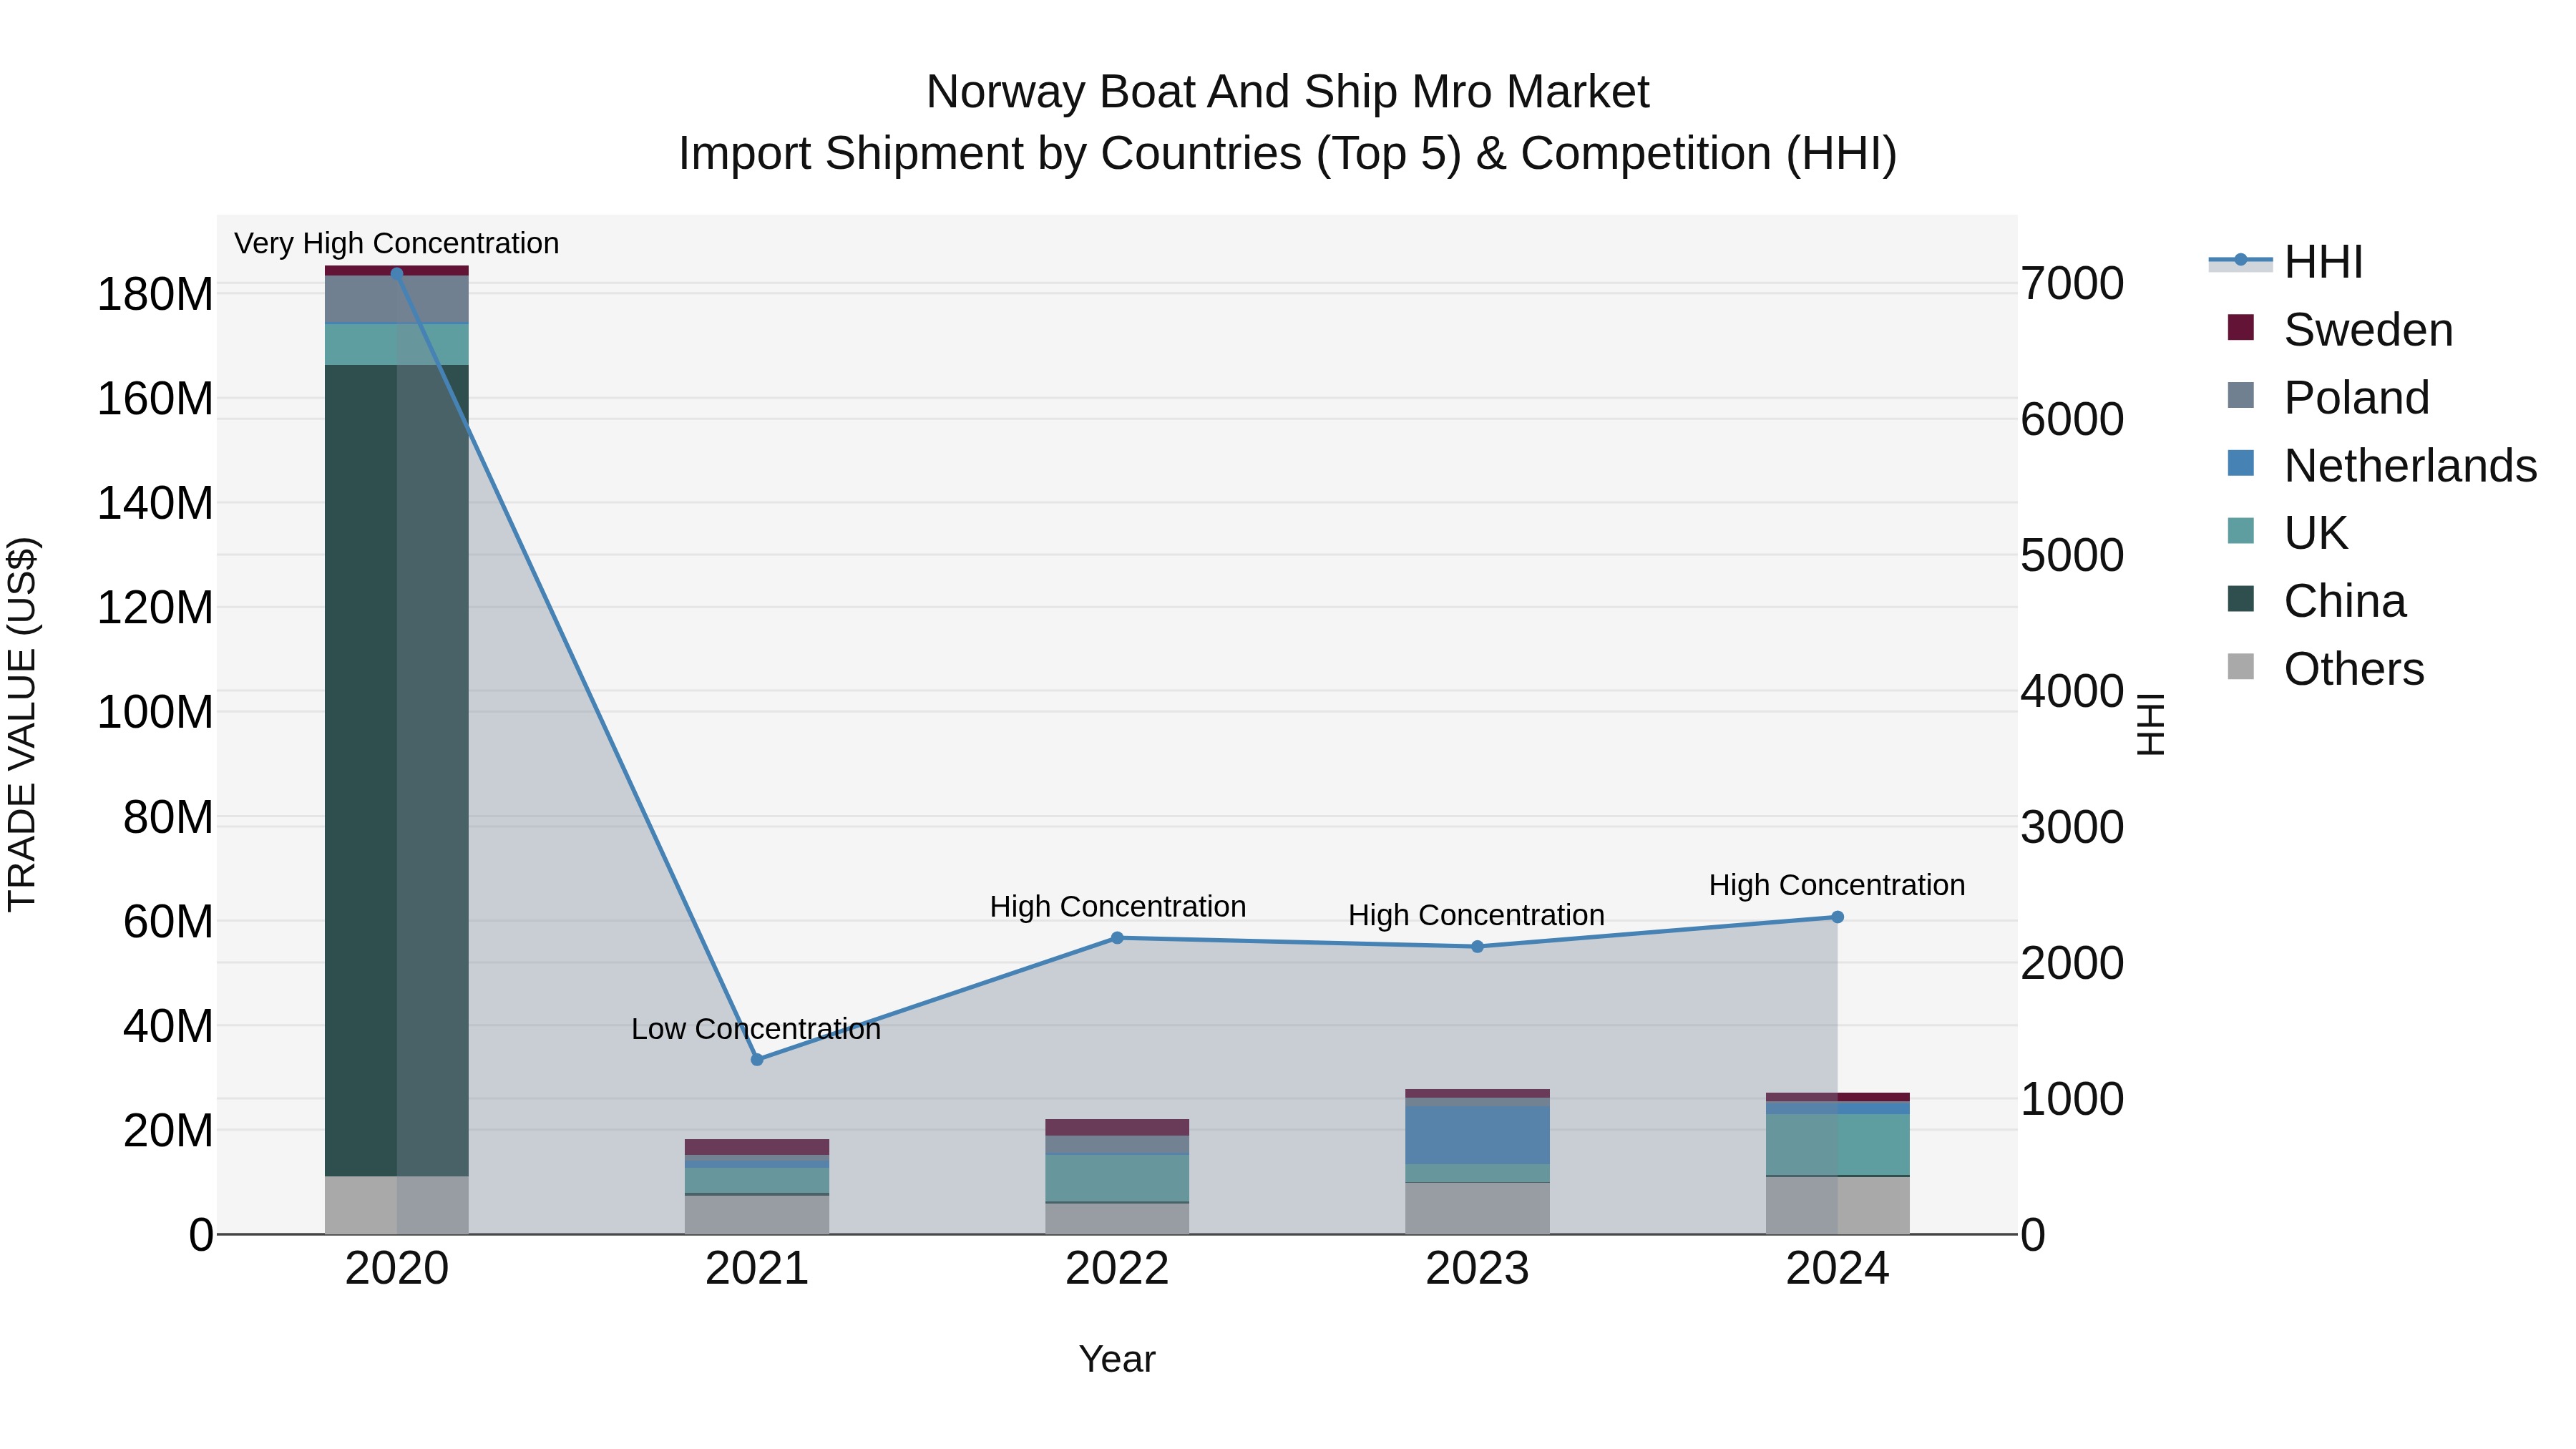Click the 'Import Shipment by Countries' subtitle
The image size is (2576, 1449).
pos(1288,154)
